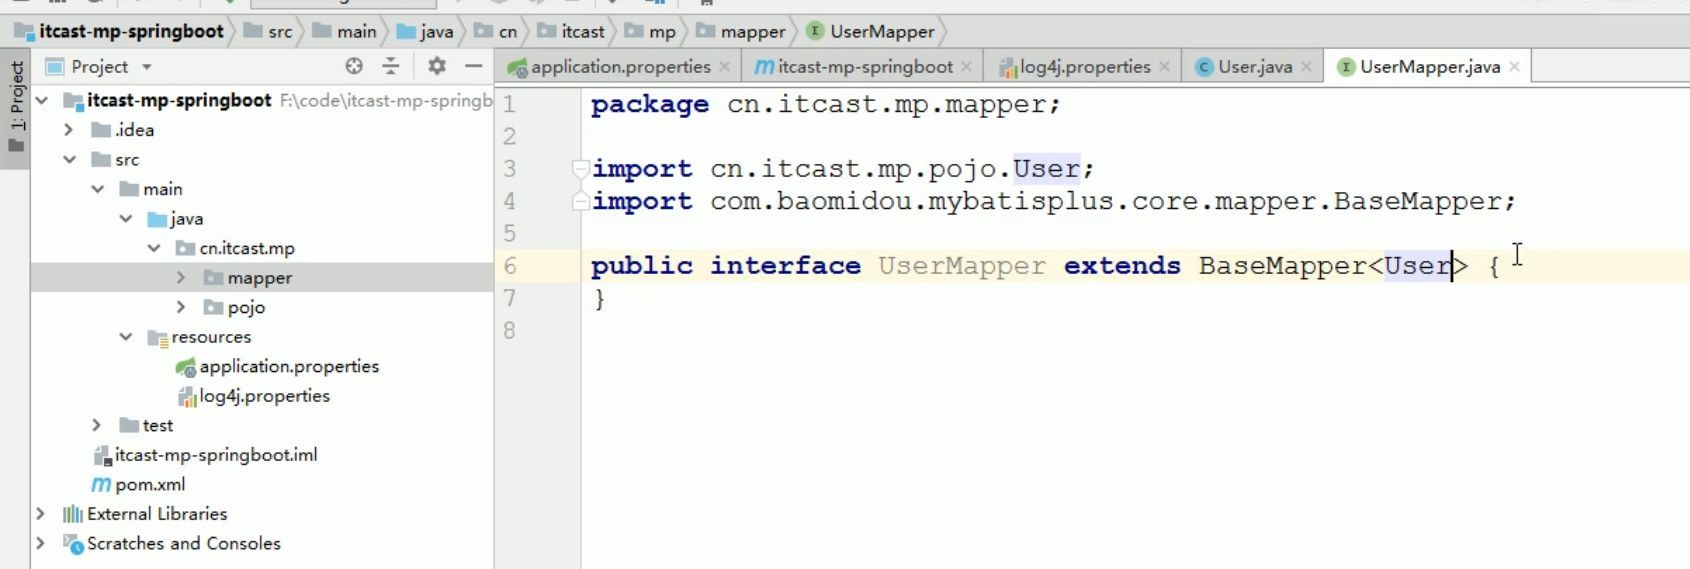Viewport: 1690px width, 569px height.
Task: Select the pojo package in tree
Action: pyautogui.click(x=262, y=307)
